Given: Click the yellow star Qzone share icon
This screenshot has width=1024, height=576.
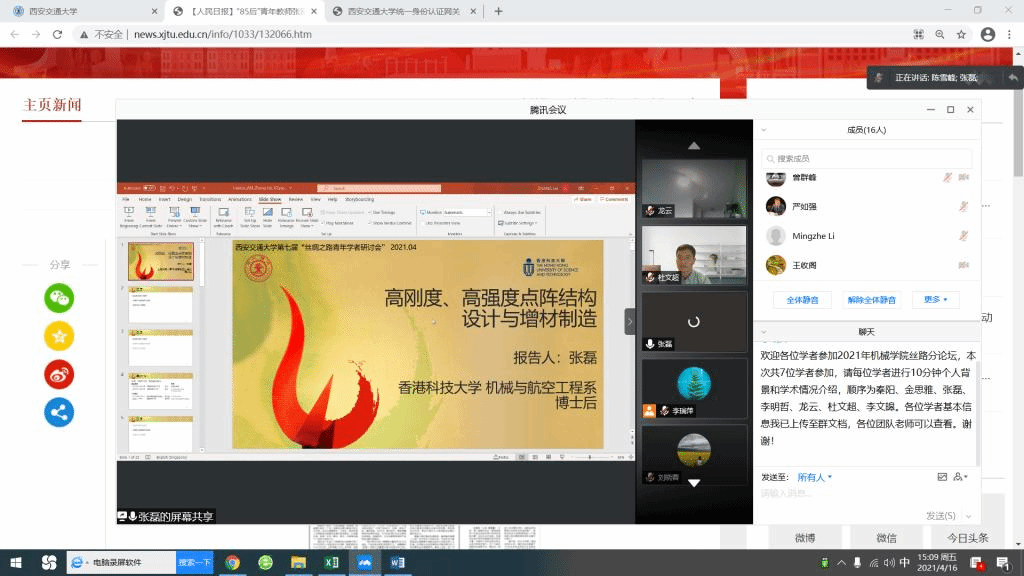Looking at the screenshot, I should 59,336.
